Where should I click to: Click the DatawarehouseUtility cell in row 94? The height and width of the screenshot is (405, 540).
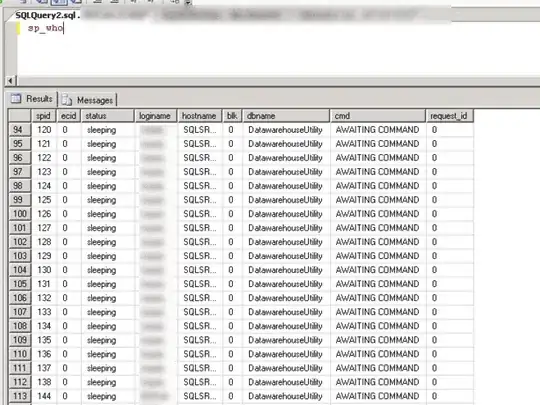[x=285, y=130]
